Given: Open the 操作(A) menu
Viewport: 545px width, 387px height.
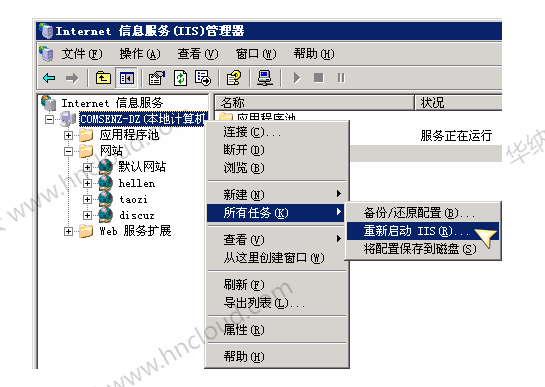Looking at the screenshot, I should point(140,54).
